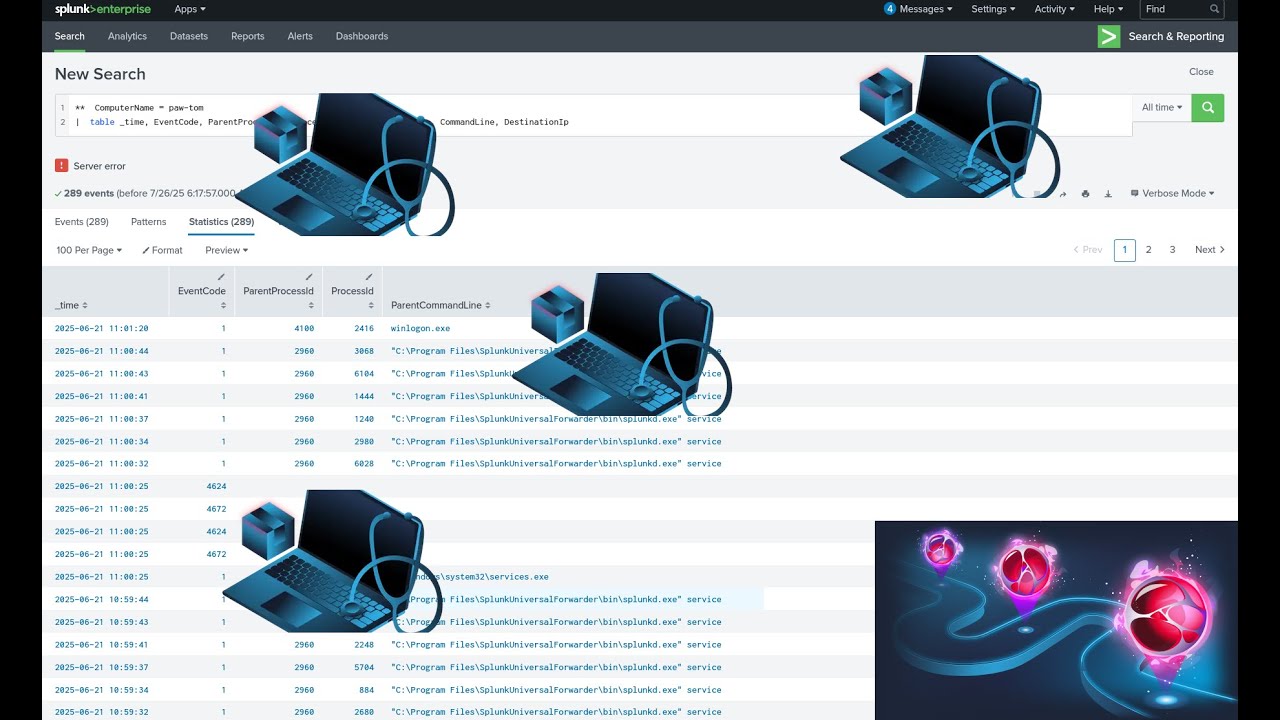Click the export download icon

pos(1108,194)
